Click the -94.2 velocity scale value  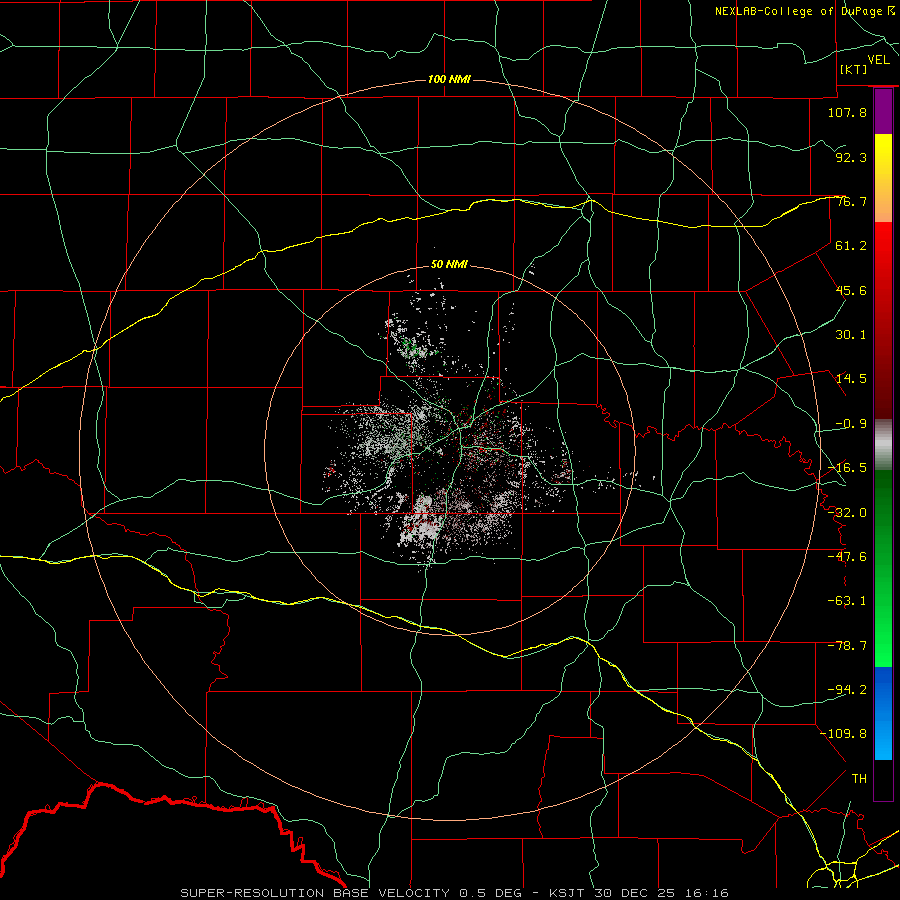847,690
